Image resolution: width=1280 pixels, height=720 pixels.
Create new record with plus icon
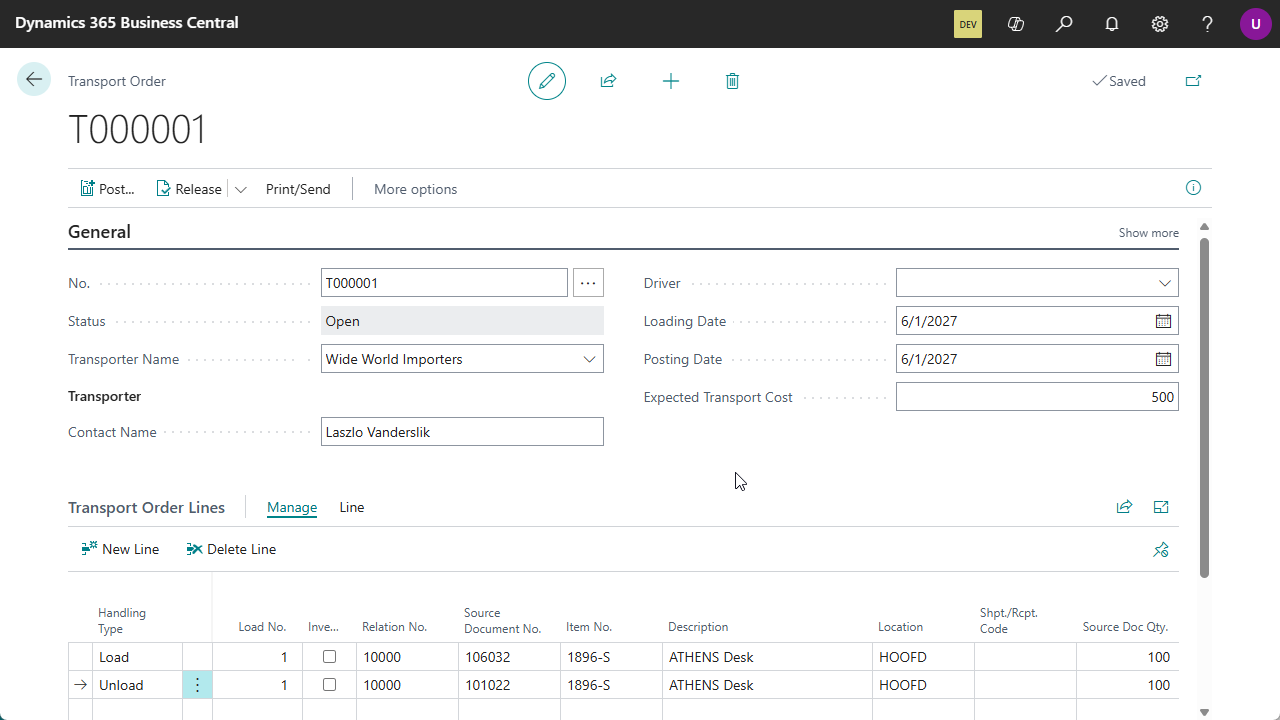click(x=671, y=81)
